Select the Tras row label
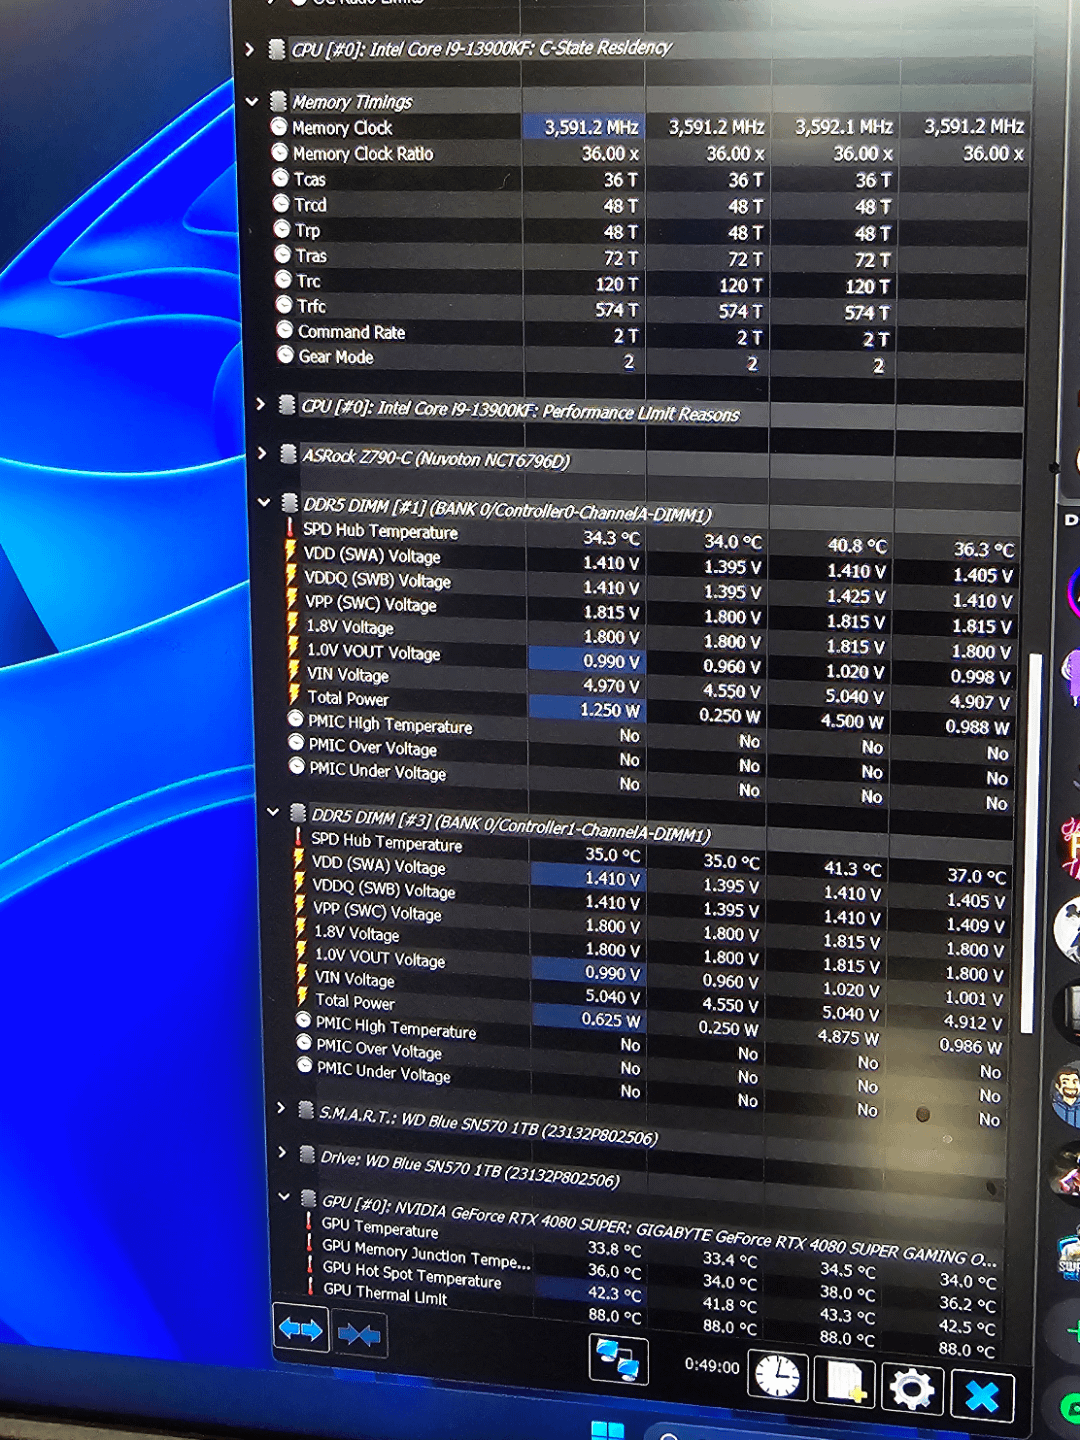Image resolution: width=1080 pixels, height=1440 pixels. pos(311,255)
